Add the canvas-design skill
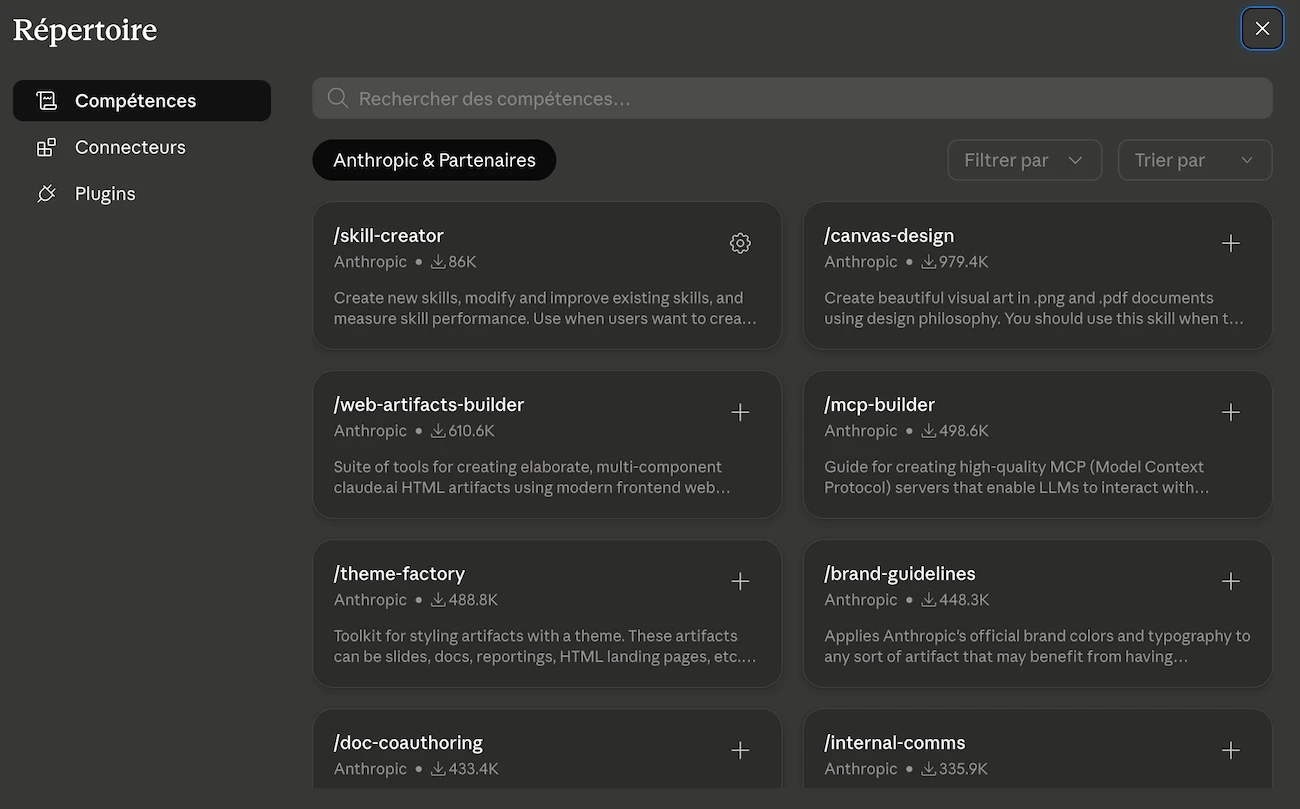The width and height of the screenshot is (1300, 809). point(1231,243)
